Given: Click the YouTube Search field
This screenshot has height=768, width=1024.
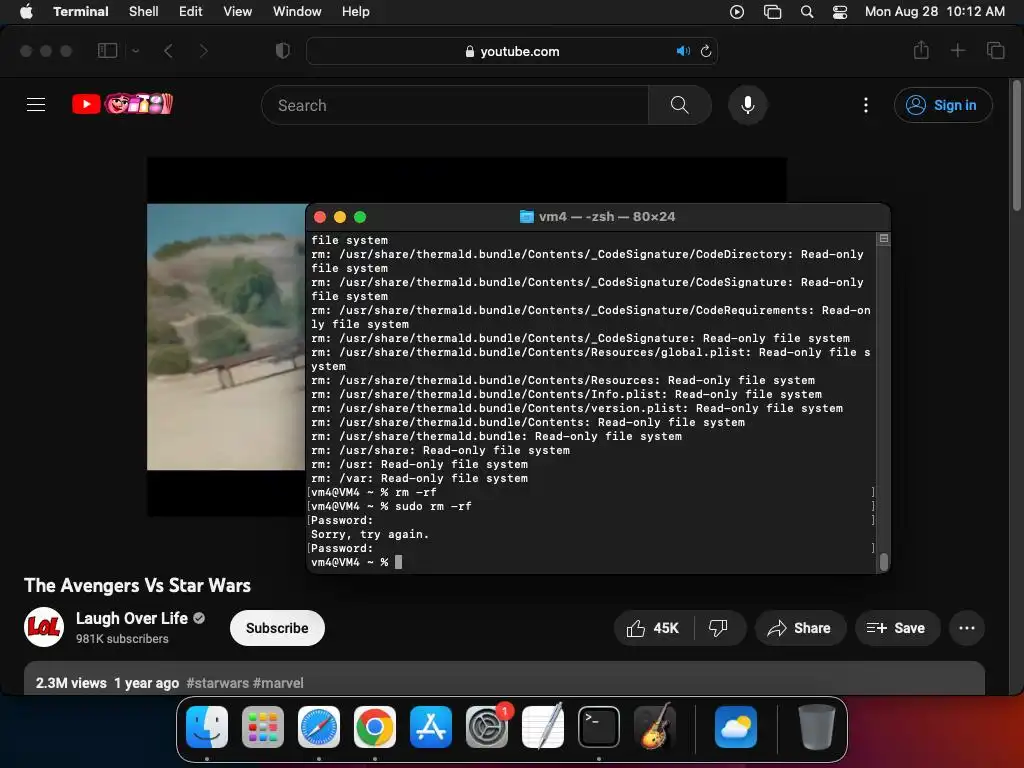Looking at the screenshot, I should pyautogui.click(x=455, y=105).
